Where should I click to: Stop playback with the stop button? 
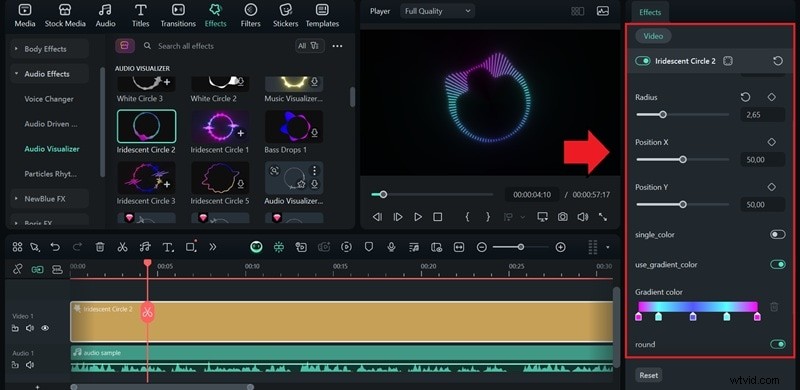(437, 217)
